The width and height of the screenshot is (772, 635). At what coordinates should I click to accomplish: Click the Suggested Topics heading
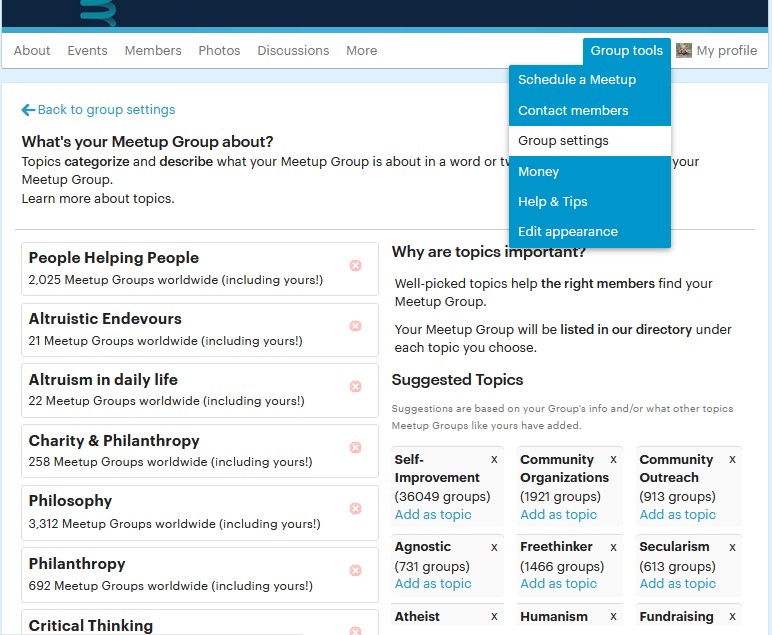point(457,380)
